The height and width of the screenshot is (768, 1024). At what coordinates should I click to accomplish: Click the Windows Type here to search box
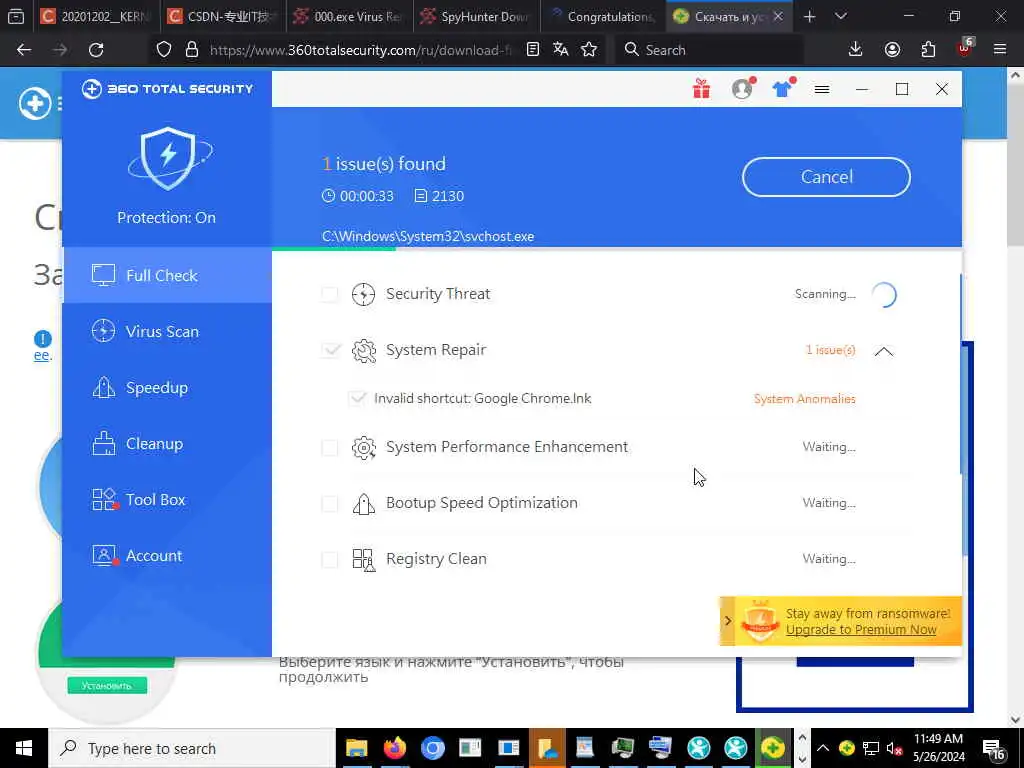[191, 748]
